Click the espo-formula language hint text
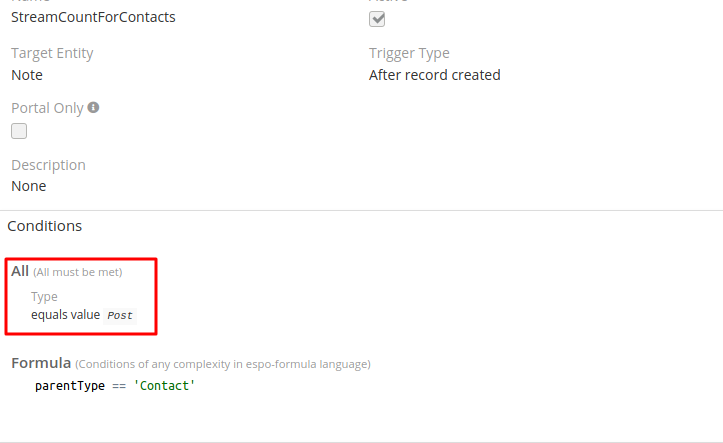The height and width of the screenshot is (443, 723). (223, 363)
